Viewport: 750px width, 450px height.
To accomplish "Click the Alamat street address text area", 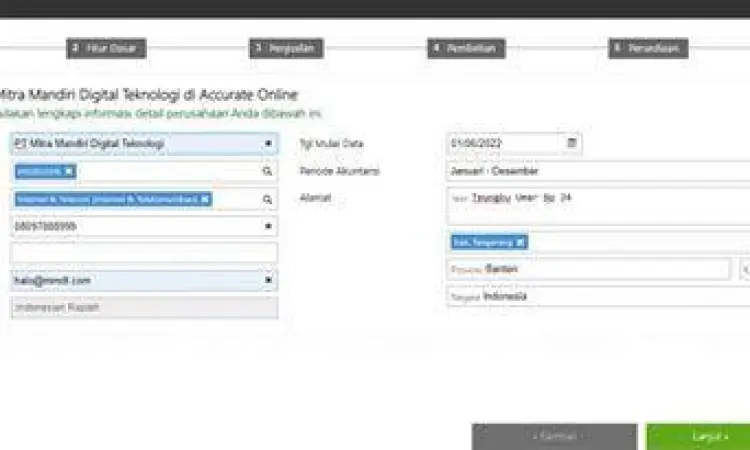I will click(598, 206).
